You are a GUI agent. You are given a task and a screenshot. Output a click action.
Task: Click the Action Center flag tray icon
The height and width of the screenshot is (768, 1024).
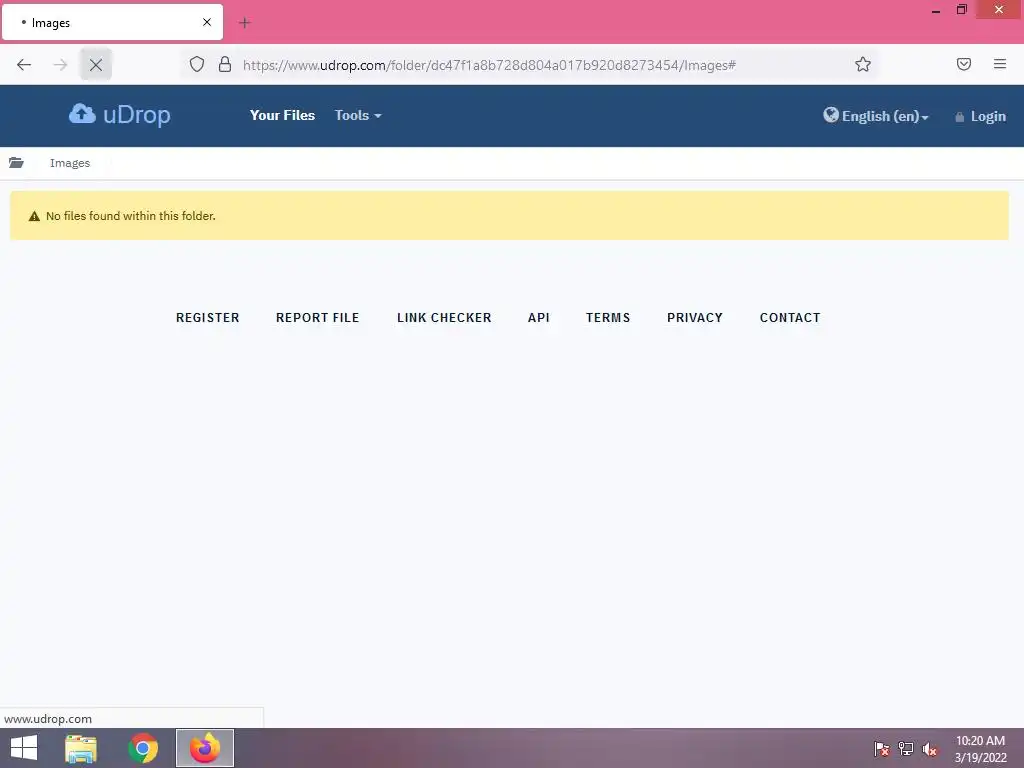click(881, 749)
